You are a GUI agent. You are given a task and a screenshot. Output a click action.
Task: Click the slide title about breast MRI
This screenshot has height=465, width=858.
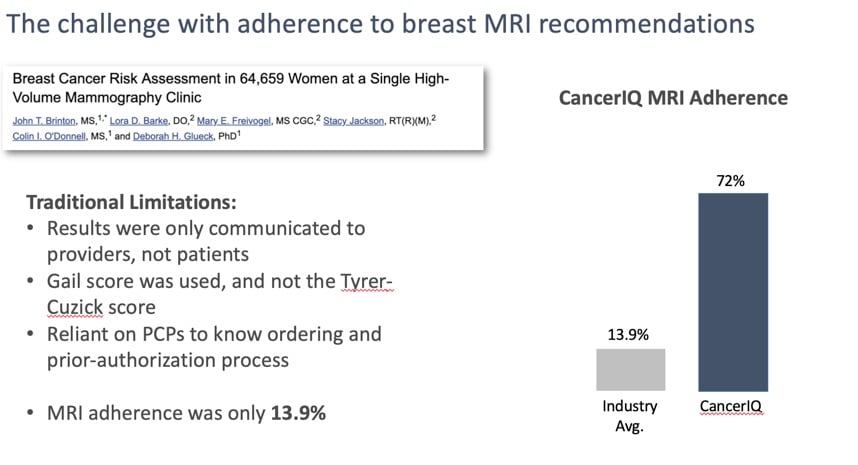(380, 24)
